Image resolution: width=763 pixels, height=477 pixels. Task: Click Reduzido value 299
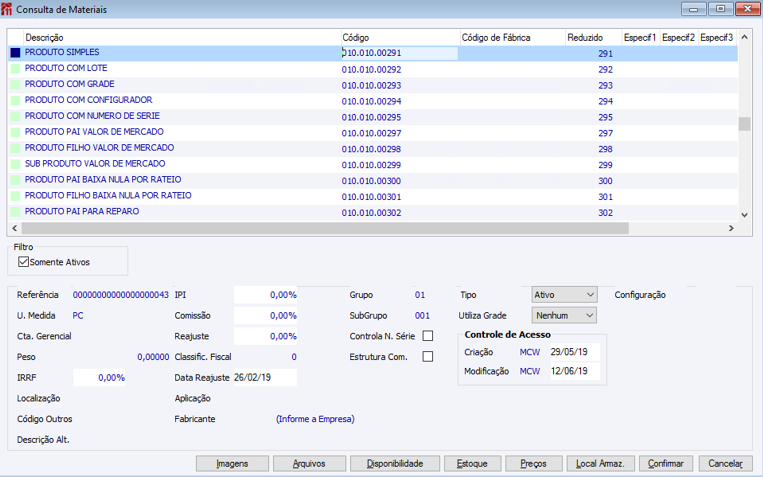(605, 165)
